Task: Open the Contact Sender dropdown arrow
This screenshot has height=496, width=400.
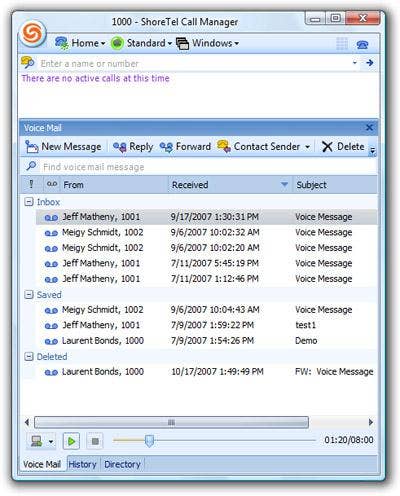Action: pos(307,147)
